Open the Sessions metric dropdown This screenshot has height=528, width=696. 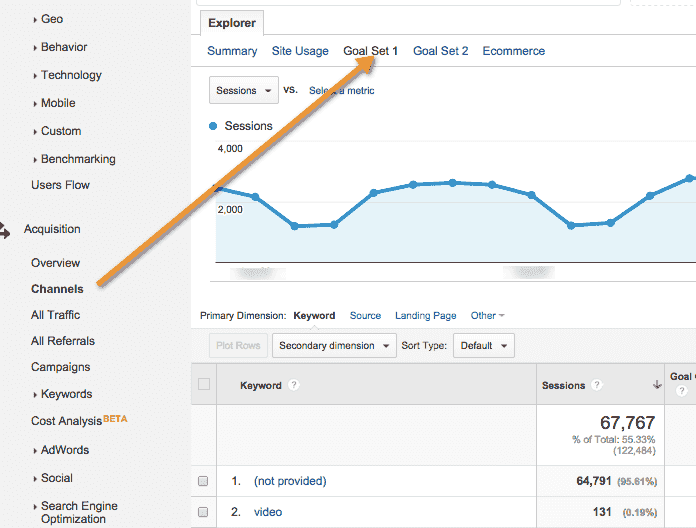pyautogui.click(x=244, y=90)
